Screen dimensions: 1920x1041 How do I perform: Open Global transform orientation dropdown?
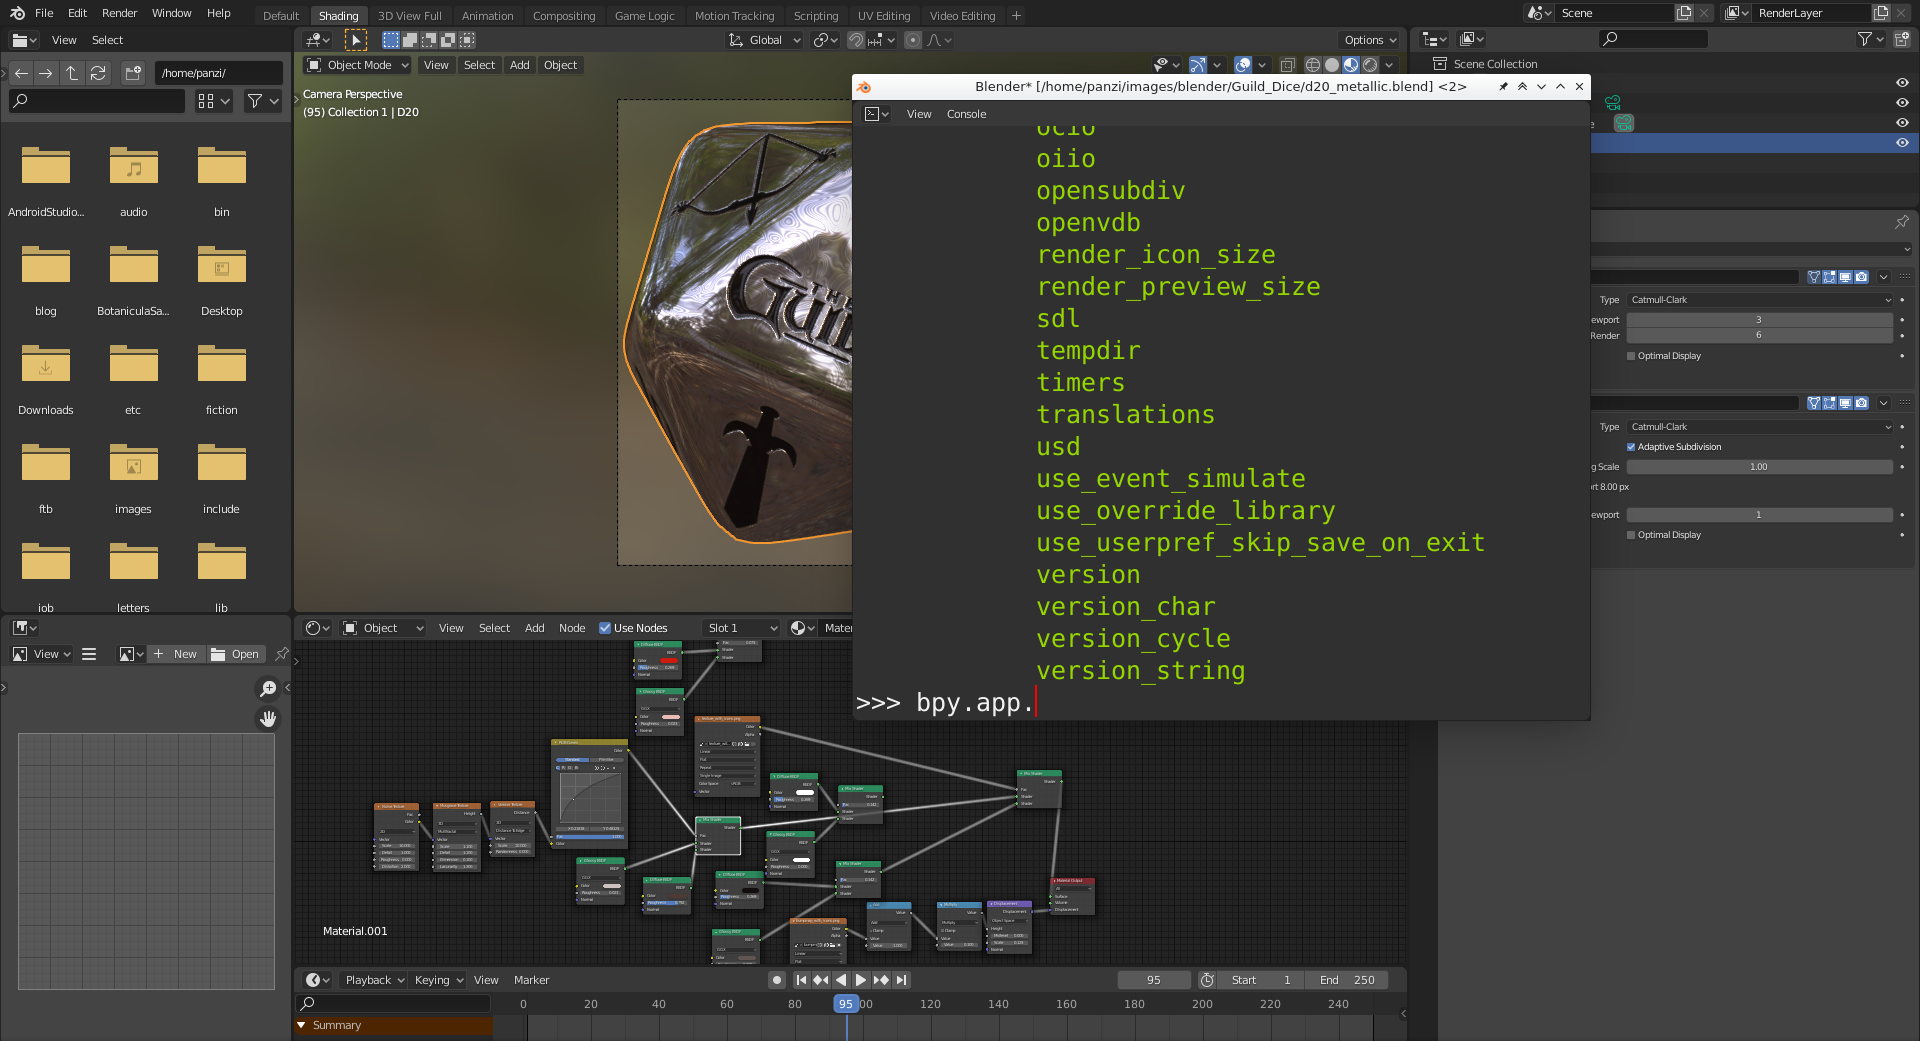(x=765, y=40)
